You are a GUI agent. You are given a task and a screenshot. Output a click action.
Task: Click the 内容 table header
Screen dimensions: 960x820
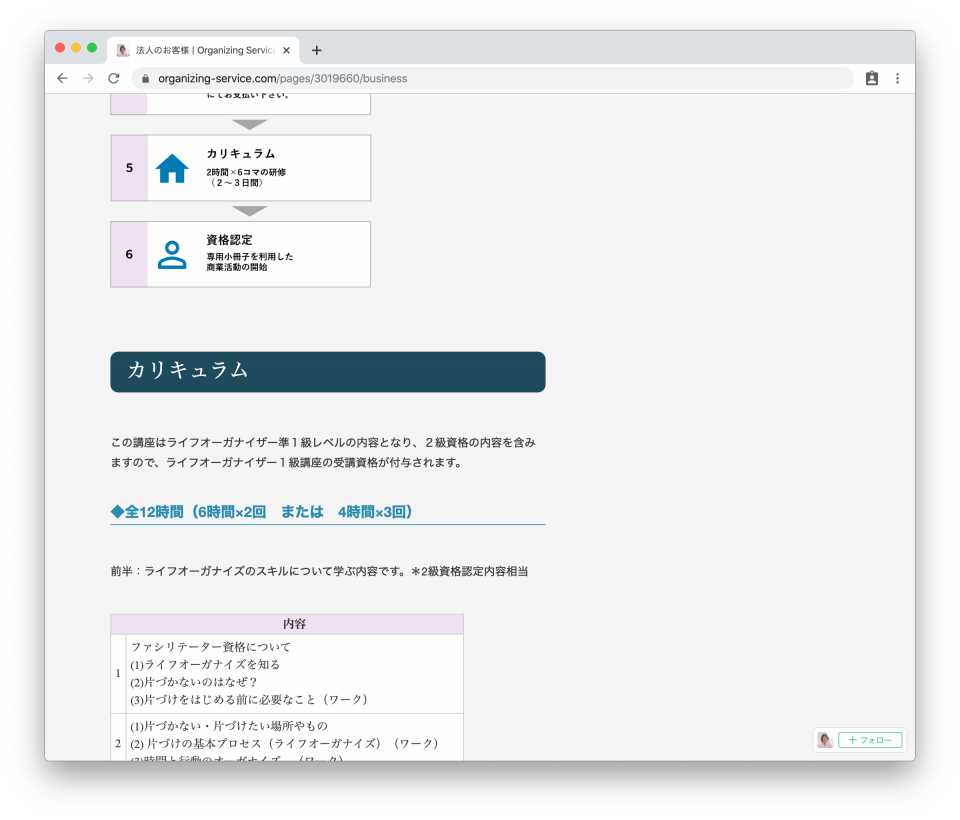[287, 624]
